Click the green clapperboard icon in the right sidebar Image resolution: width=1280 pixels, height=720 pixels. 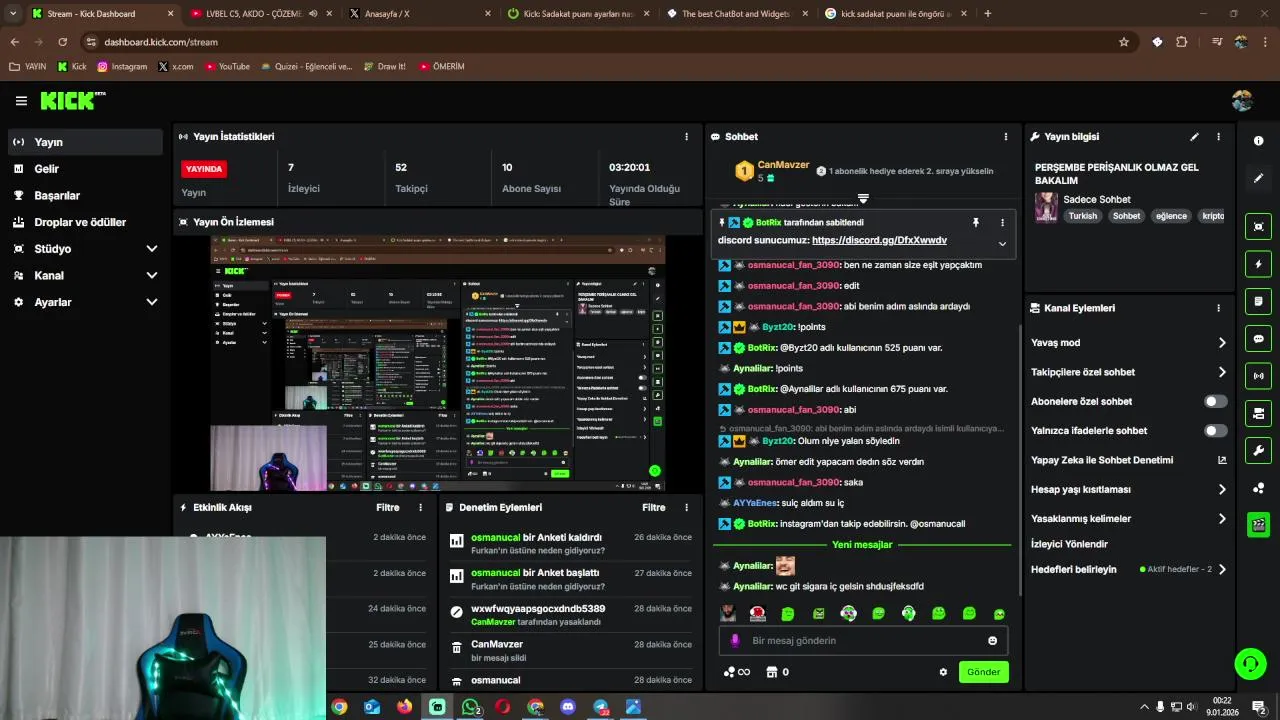pos(1258,525)
